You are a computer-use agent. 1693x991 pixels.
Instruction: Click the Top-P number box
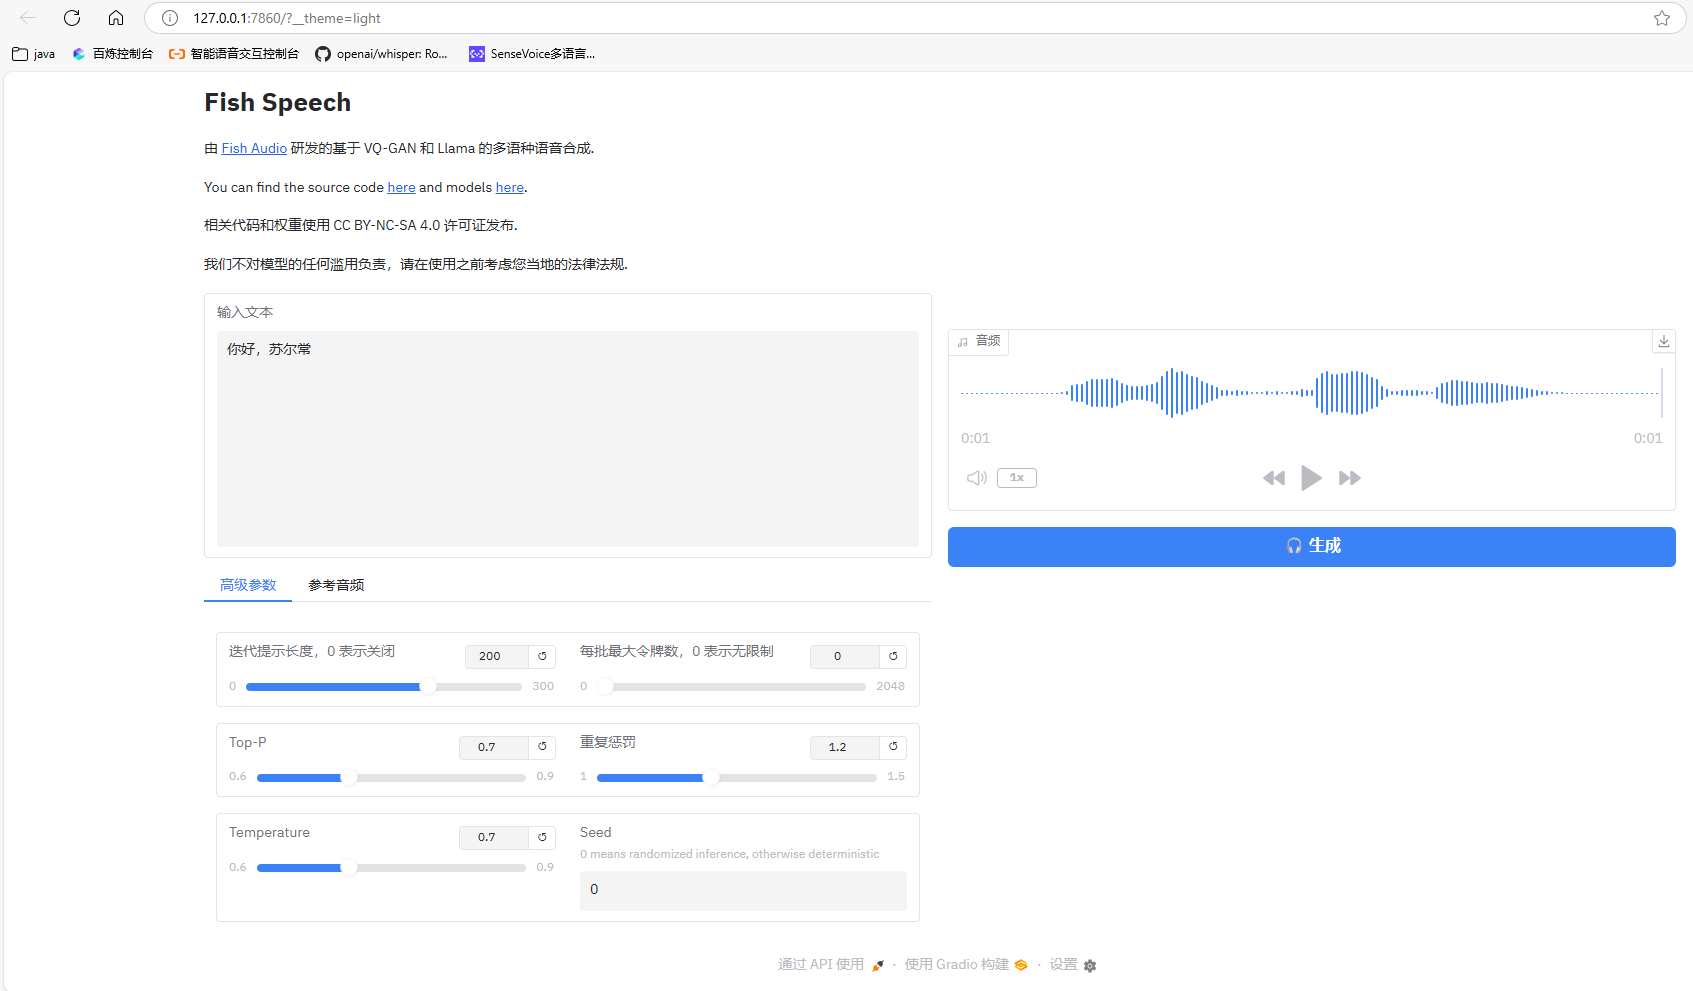[494, 747]
